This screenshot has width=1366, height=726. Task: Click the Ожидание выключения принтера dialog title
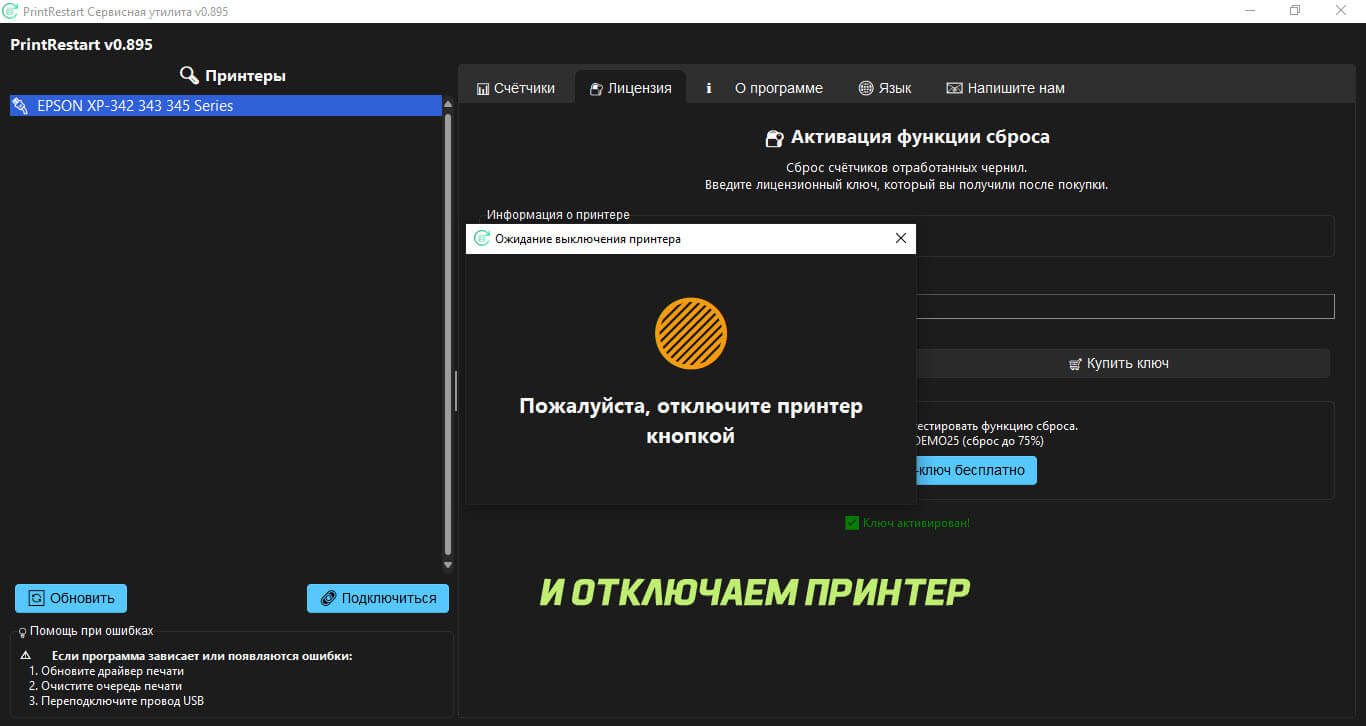coord(588,239)
